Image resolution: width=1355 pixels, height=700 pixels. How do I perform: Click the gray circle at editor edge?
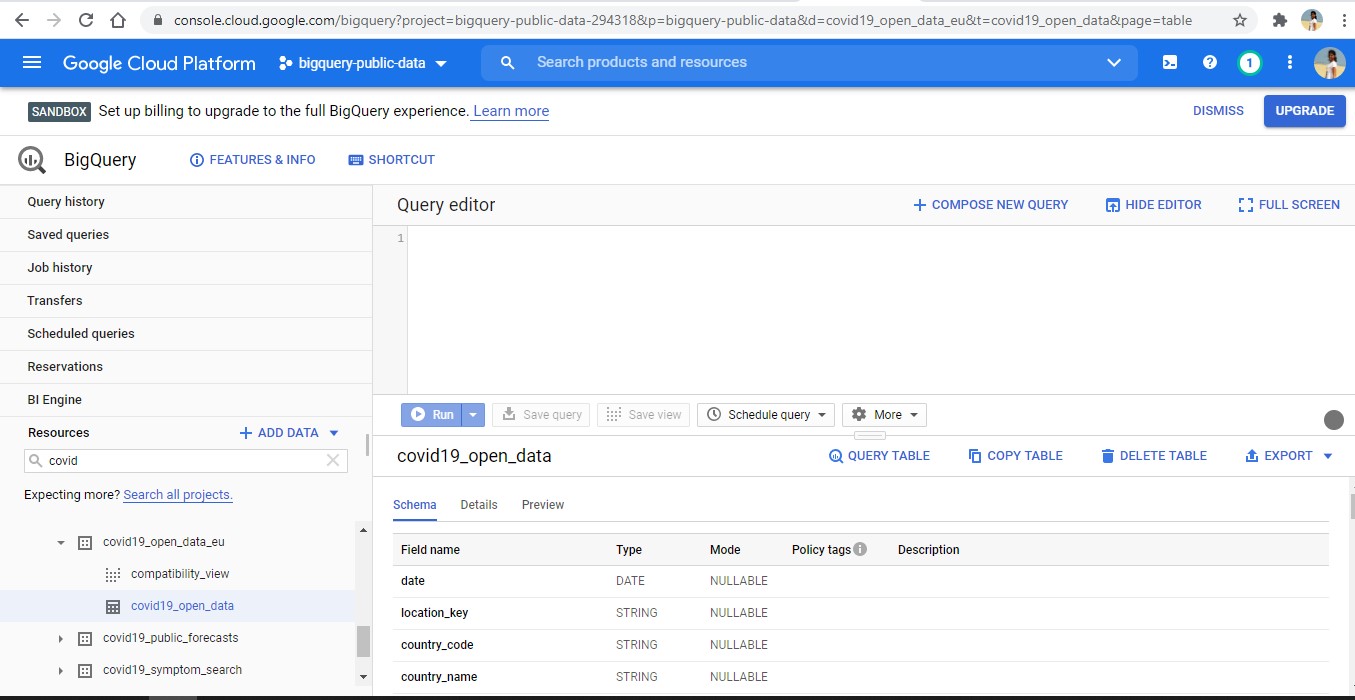(x=1334, y=420)
